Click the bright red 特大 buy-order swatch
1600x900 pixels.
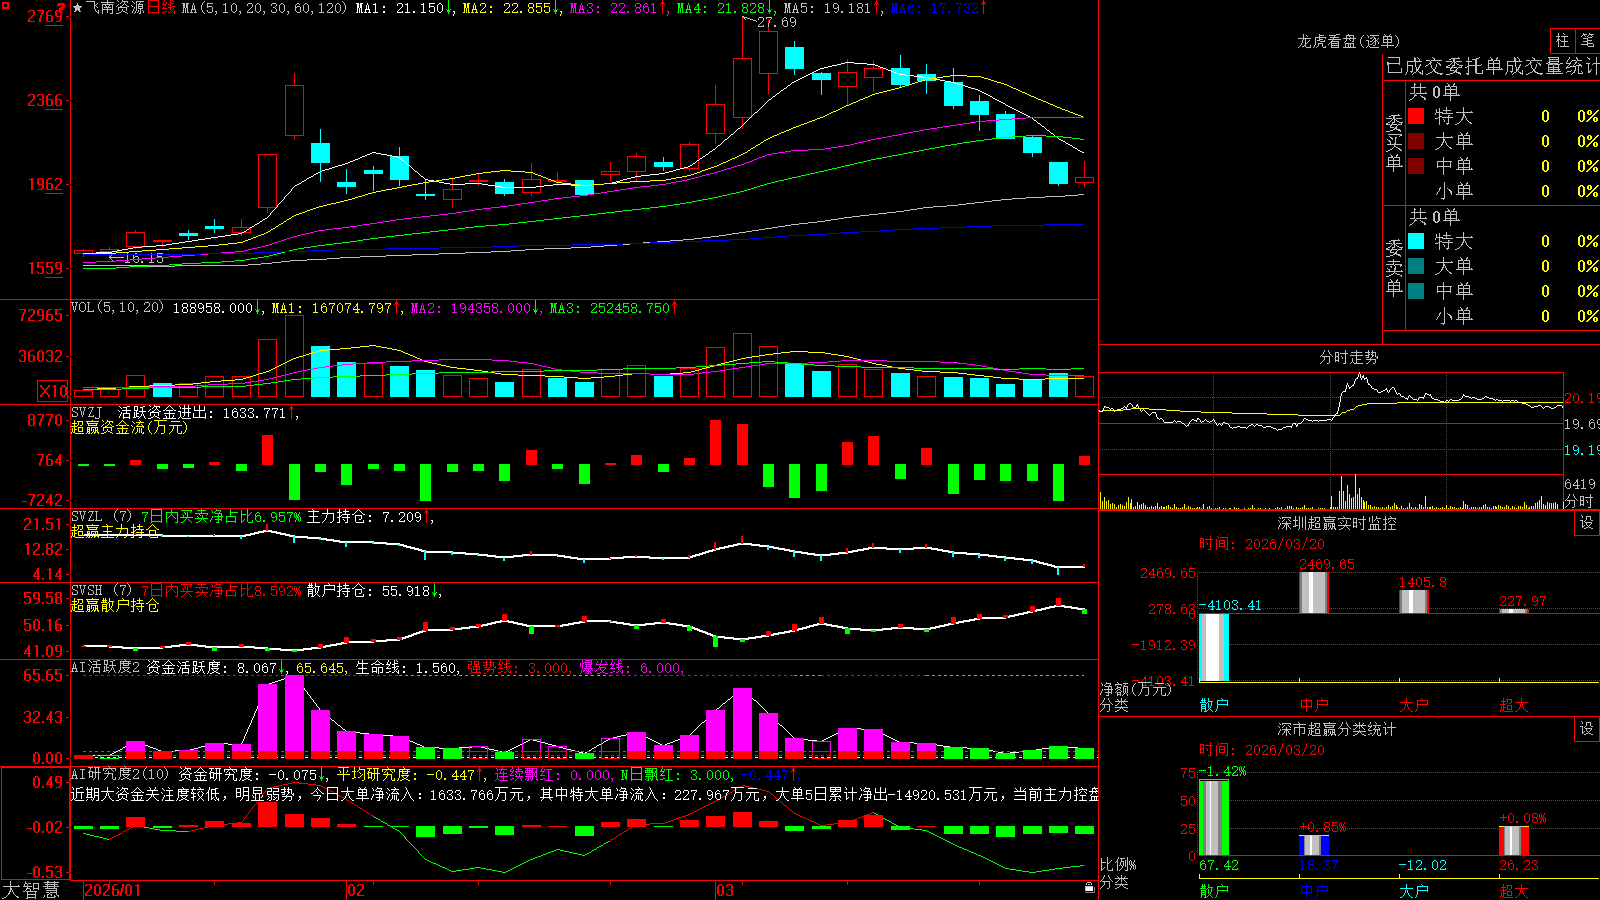coord(1416,116)
